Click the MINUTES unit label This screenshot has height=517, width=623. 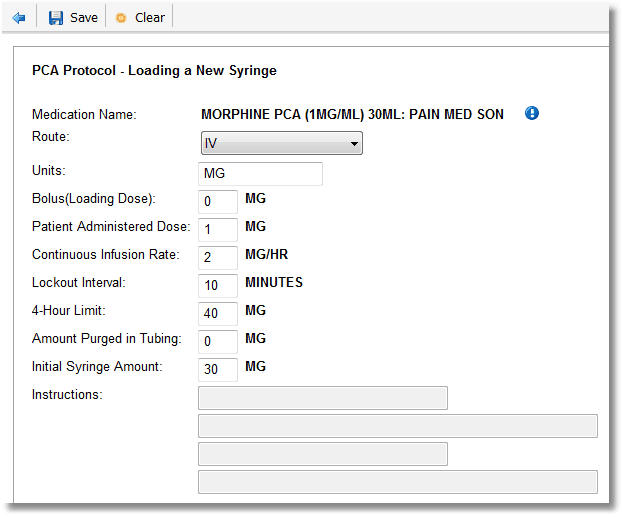coord(274,282)
